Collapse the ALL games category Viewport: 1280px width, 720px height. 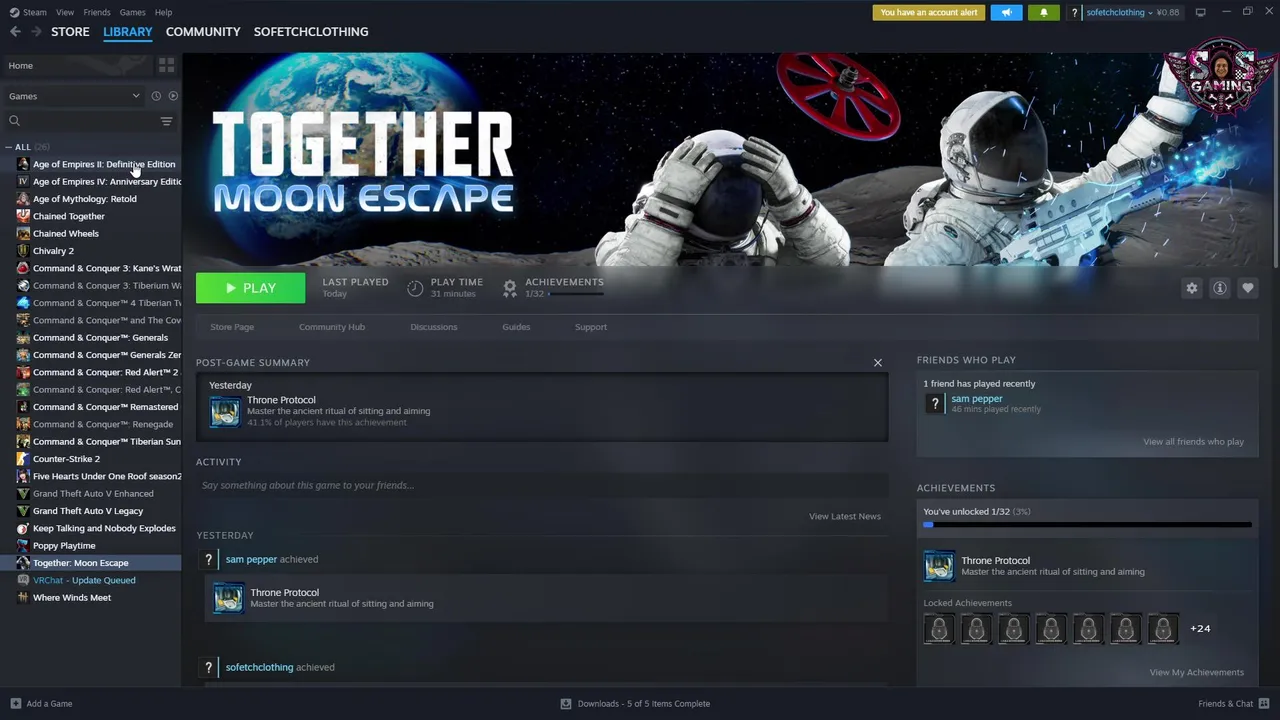click(9, 147)
